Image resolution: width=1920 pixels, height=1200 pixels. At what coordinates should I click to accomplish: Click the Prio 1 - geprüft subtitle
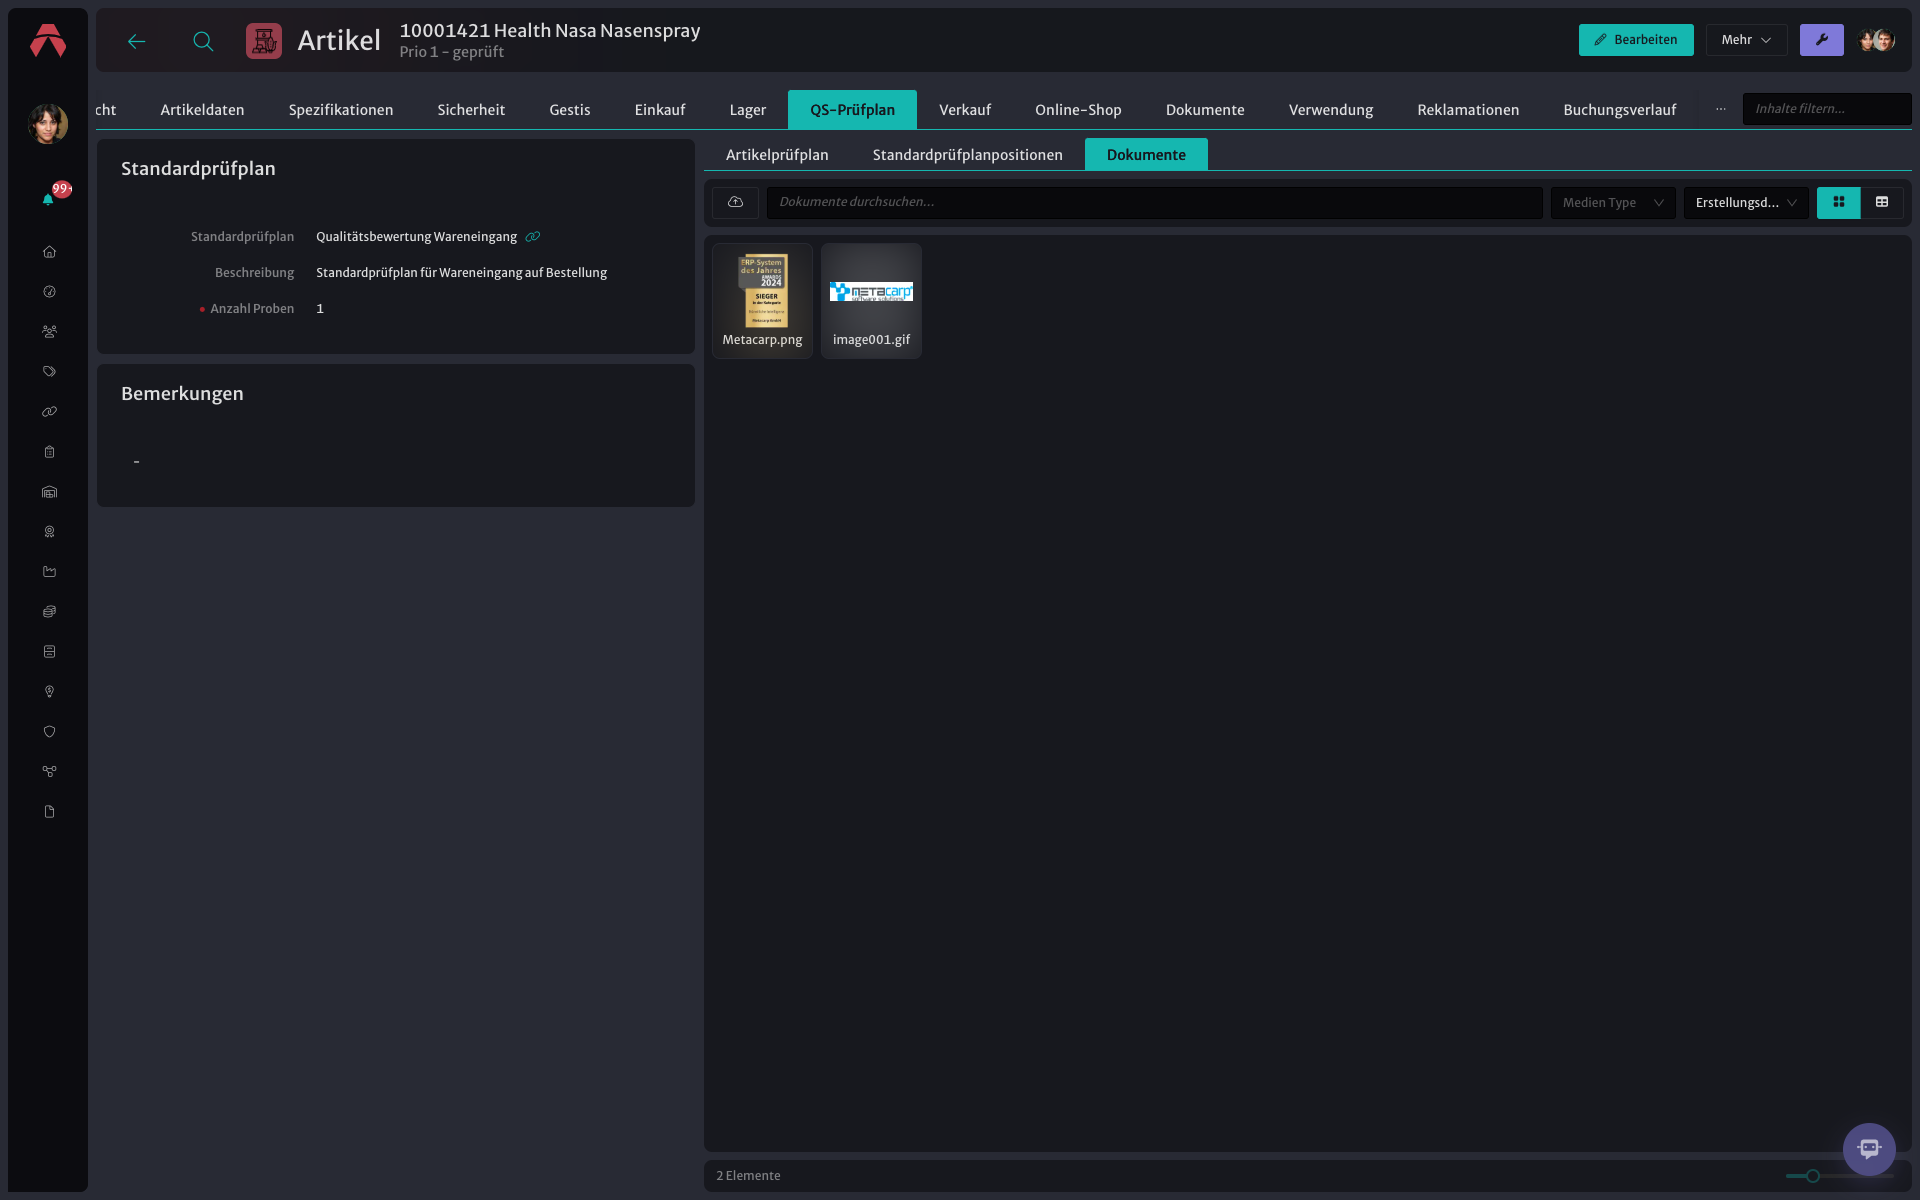click(451, 52)
